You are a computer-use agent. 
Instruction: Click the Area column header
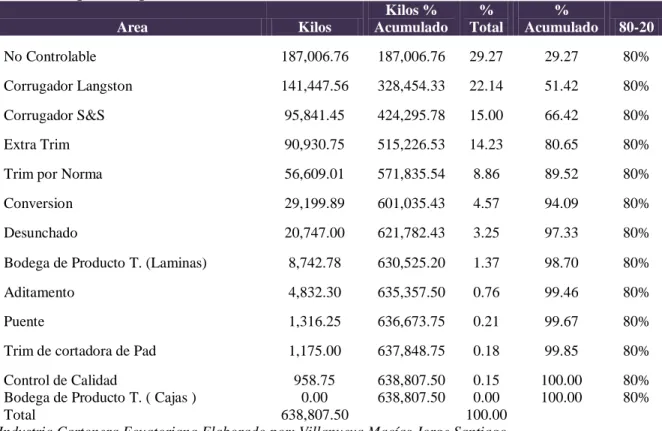(132, 27)
